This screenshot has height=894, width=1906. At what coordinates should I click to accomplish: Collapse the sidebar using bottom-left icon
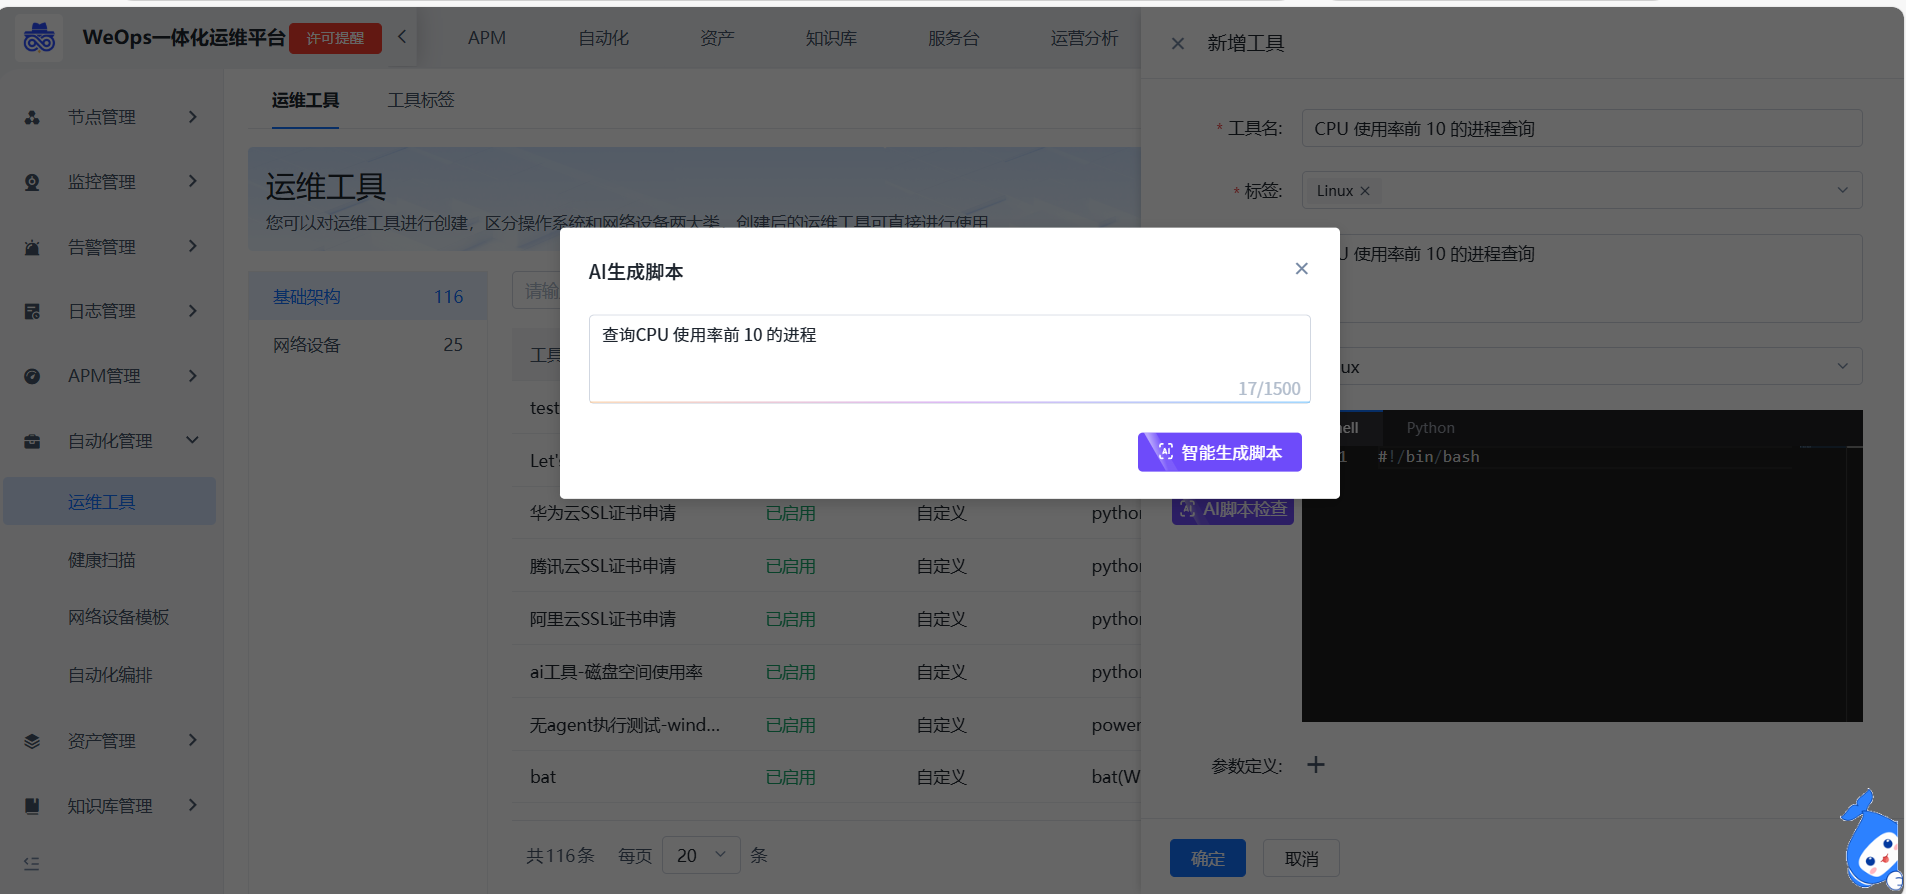(x=32, y=863)
